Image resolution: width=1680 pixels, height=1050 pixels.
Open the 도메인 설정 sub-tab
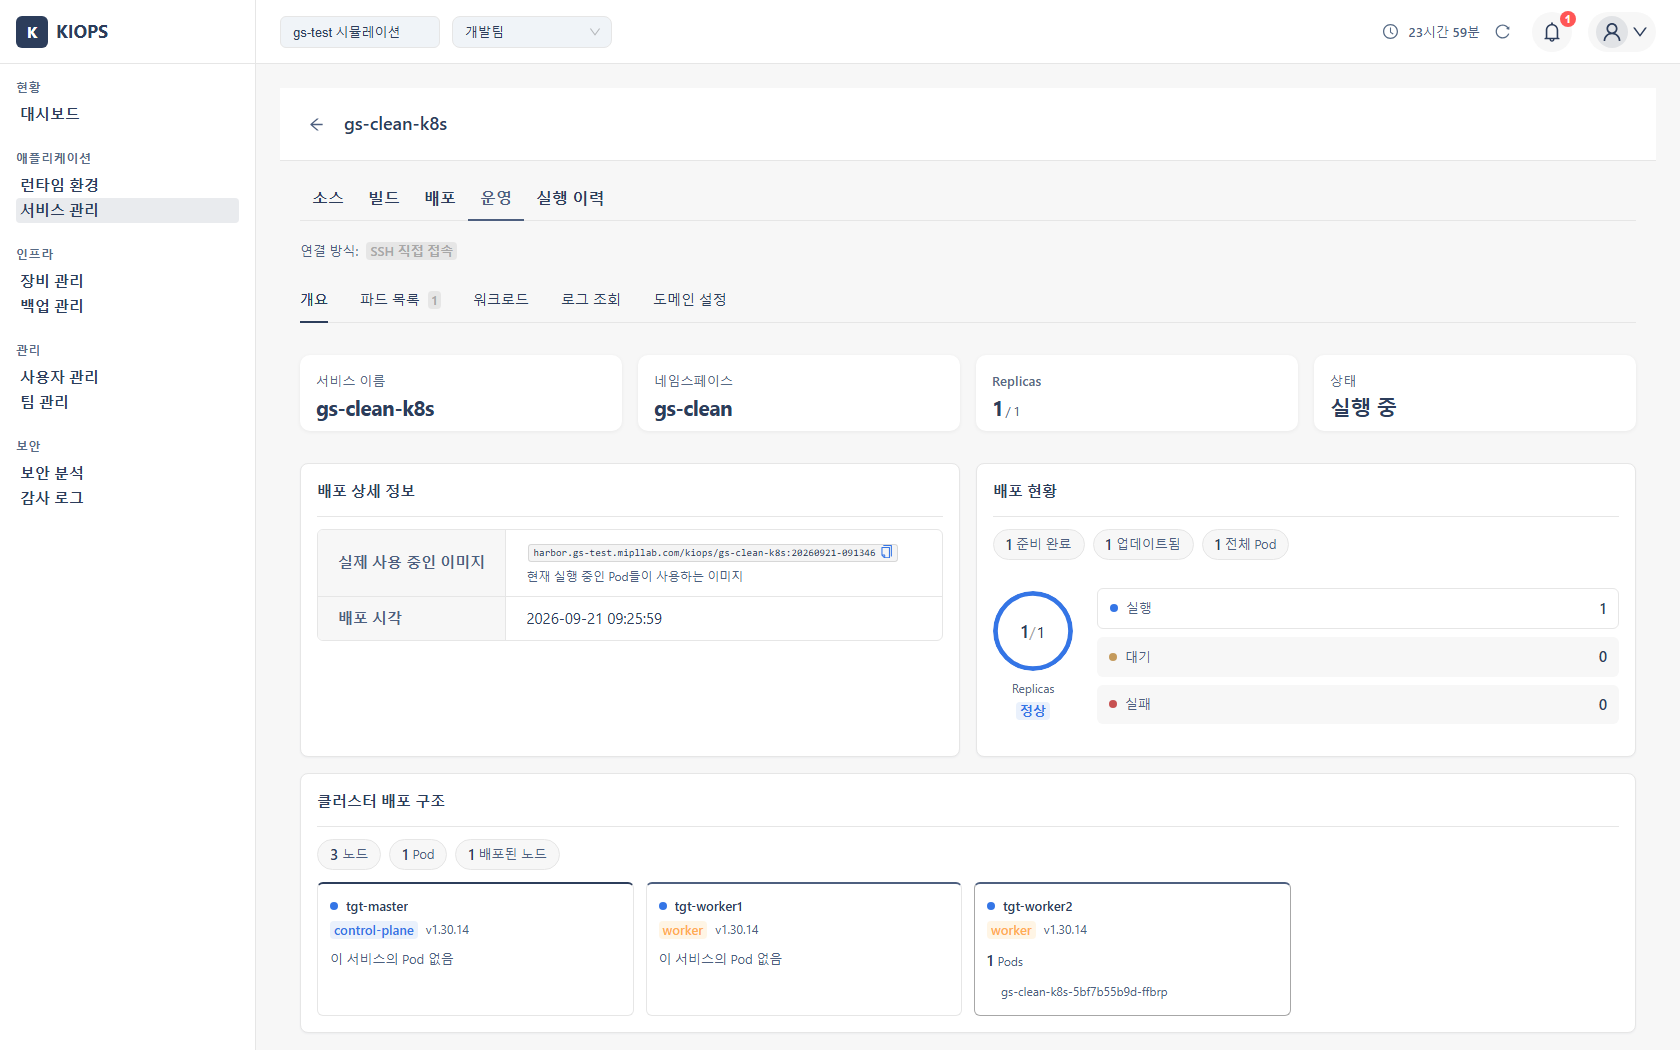coord(690,300)
